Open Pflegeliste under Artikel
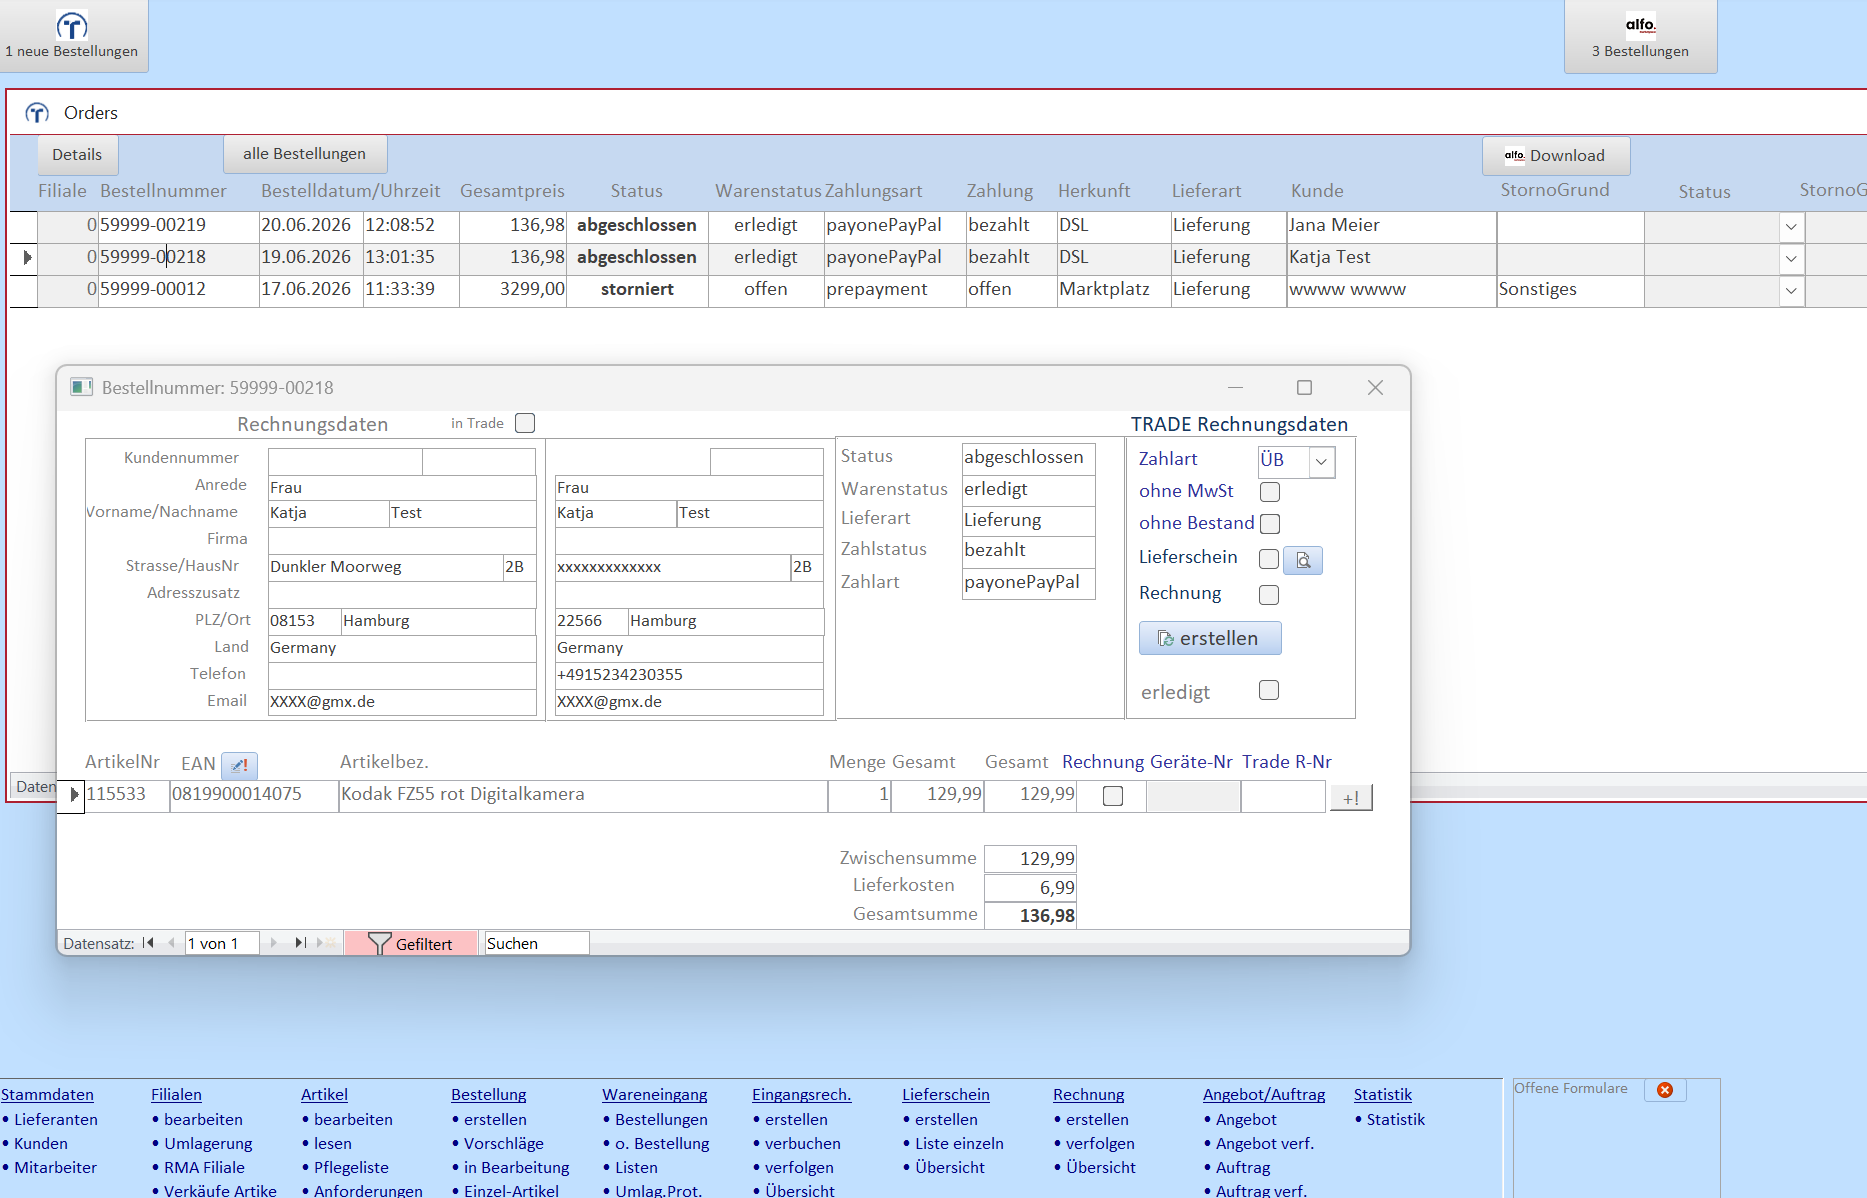 click(x=351, y=1167)
